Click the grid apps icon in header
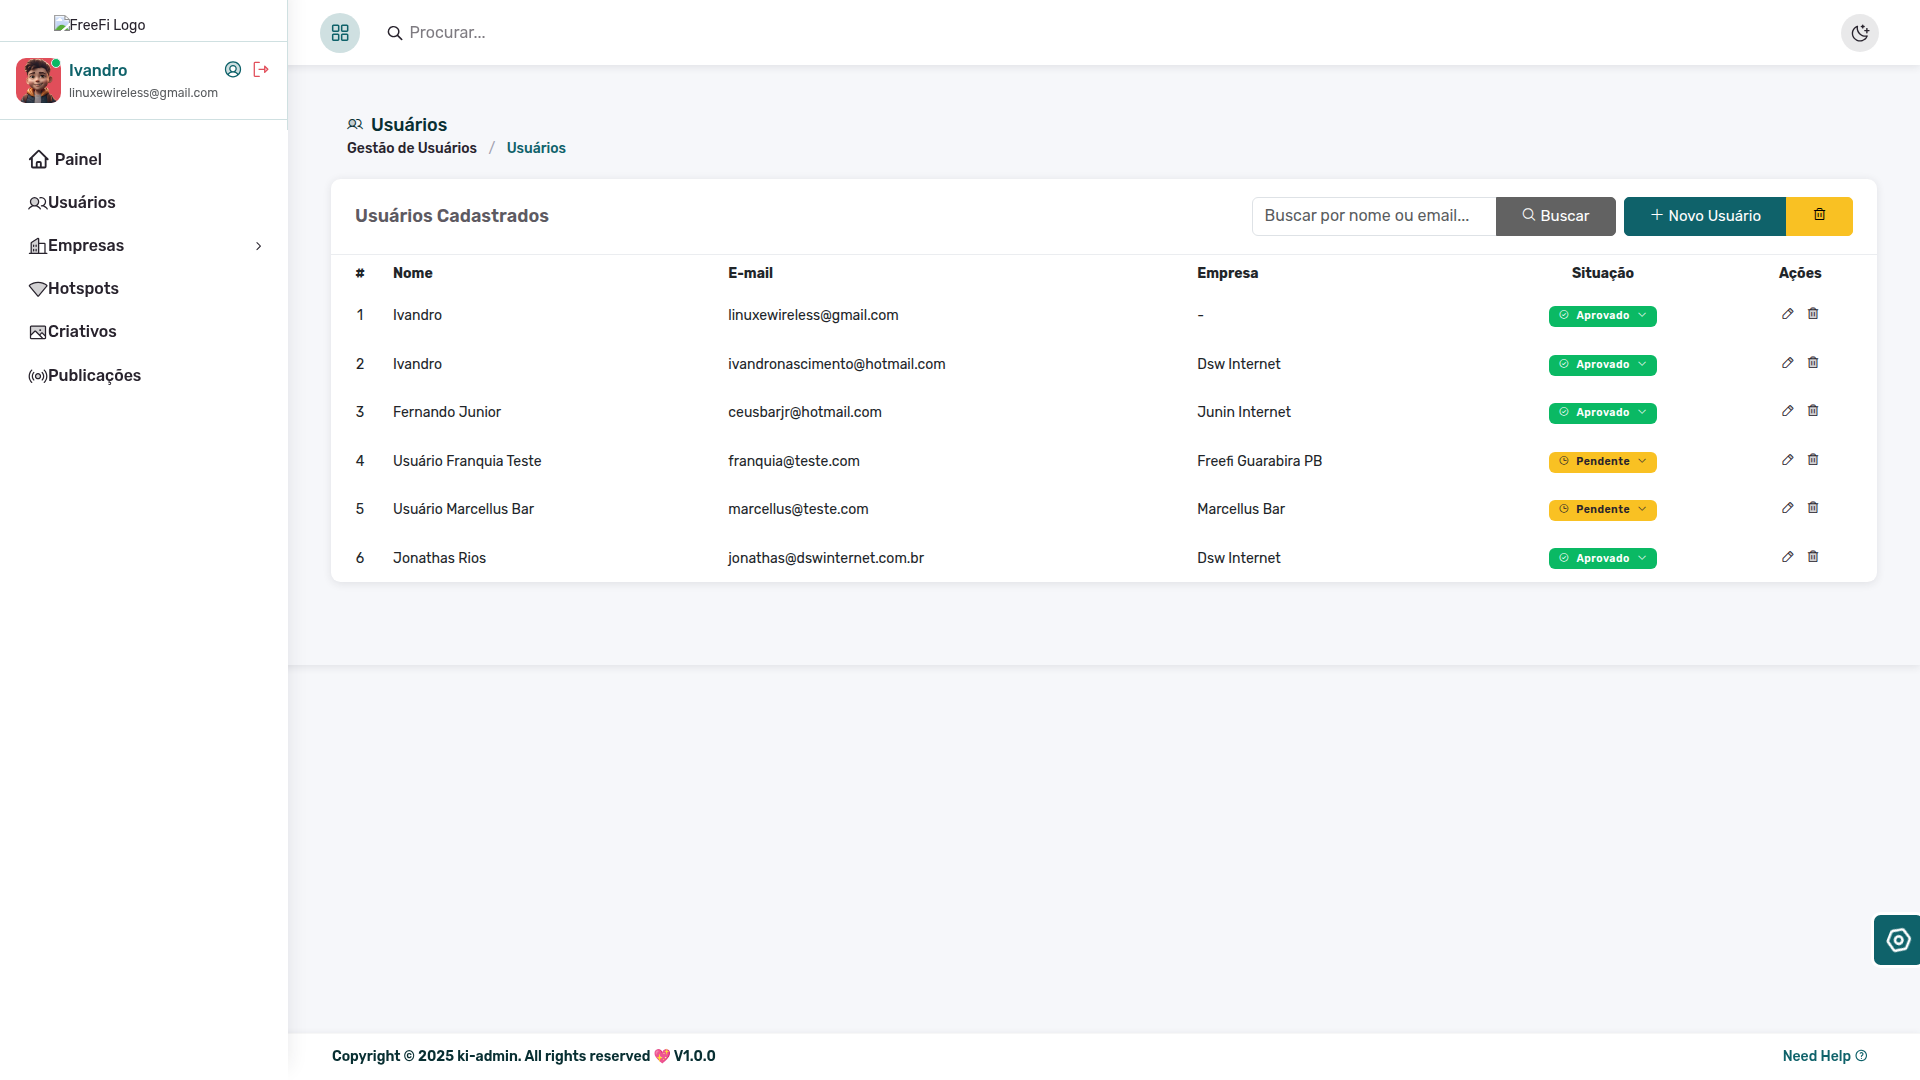This screenshot has height=1080, width=1920. click(340, 33)
